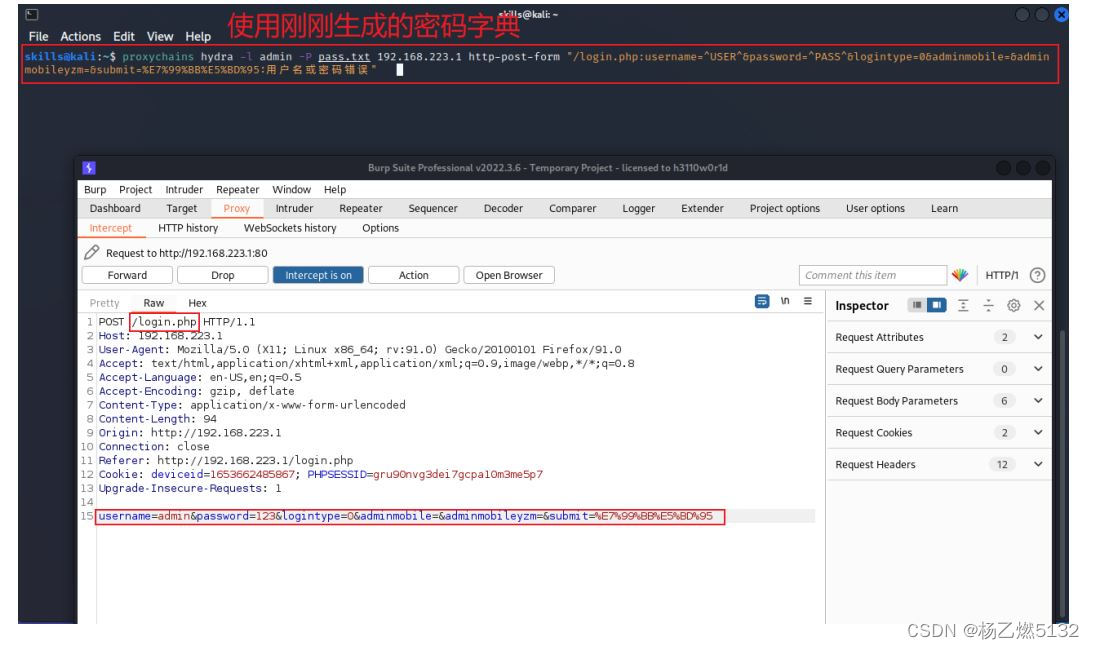Click the pencil edit-target icon beside request URL
This screenshot has height=649, width=1094.
click(91, 253)
